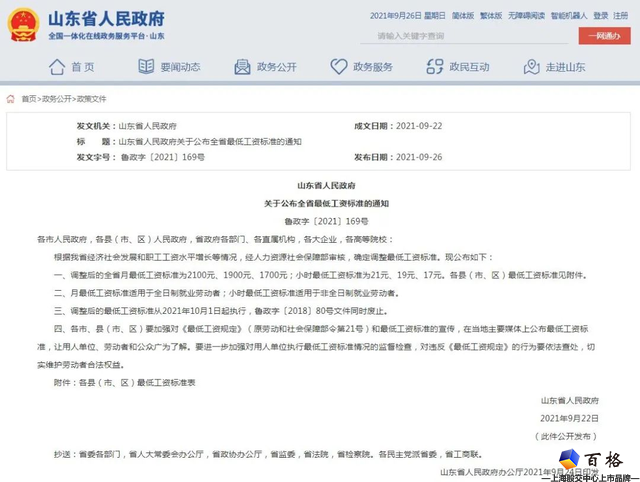Click the date text 2021年9月26日 星期日
Viewport: 640px width, 482px height.
407,16
